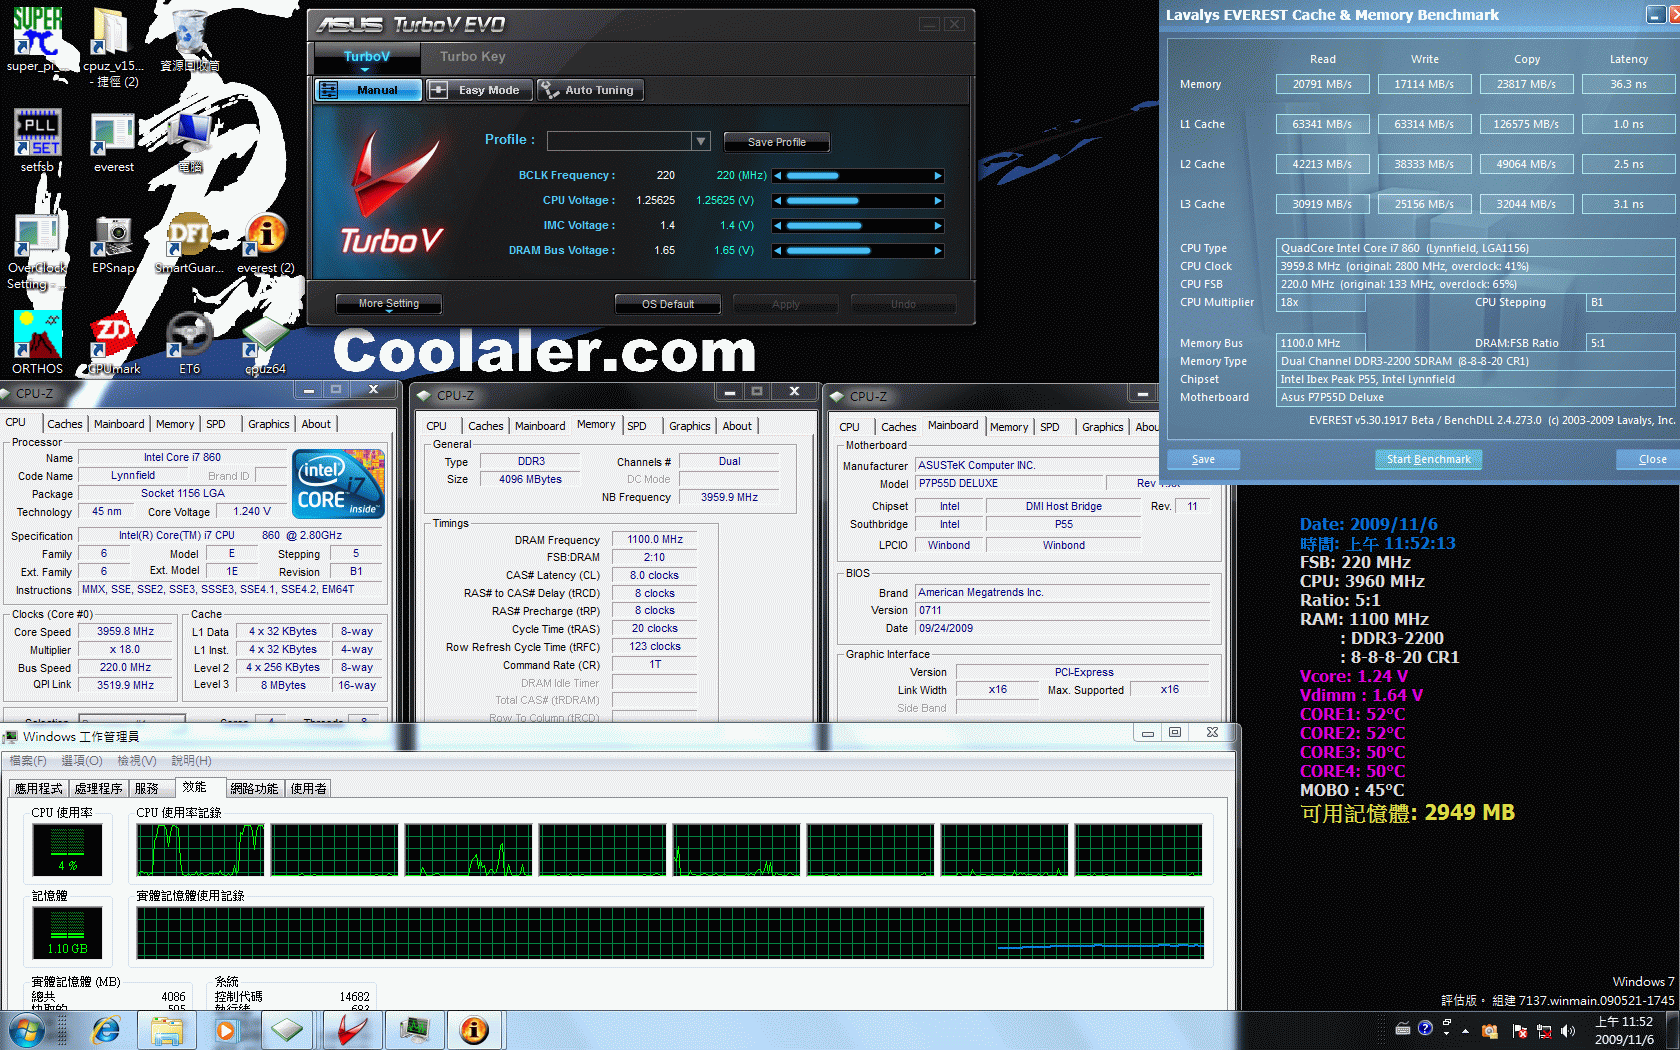Image resolution: width=1680 pixels, height=1050 pixels.
Task: Launch the SmartGuardian DFI desktop icon
Action: pos(189,243)
